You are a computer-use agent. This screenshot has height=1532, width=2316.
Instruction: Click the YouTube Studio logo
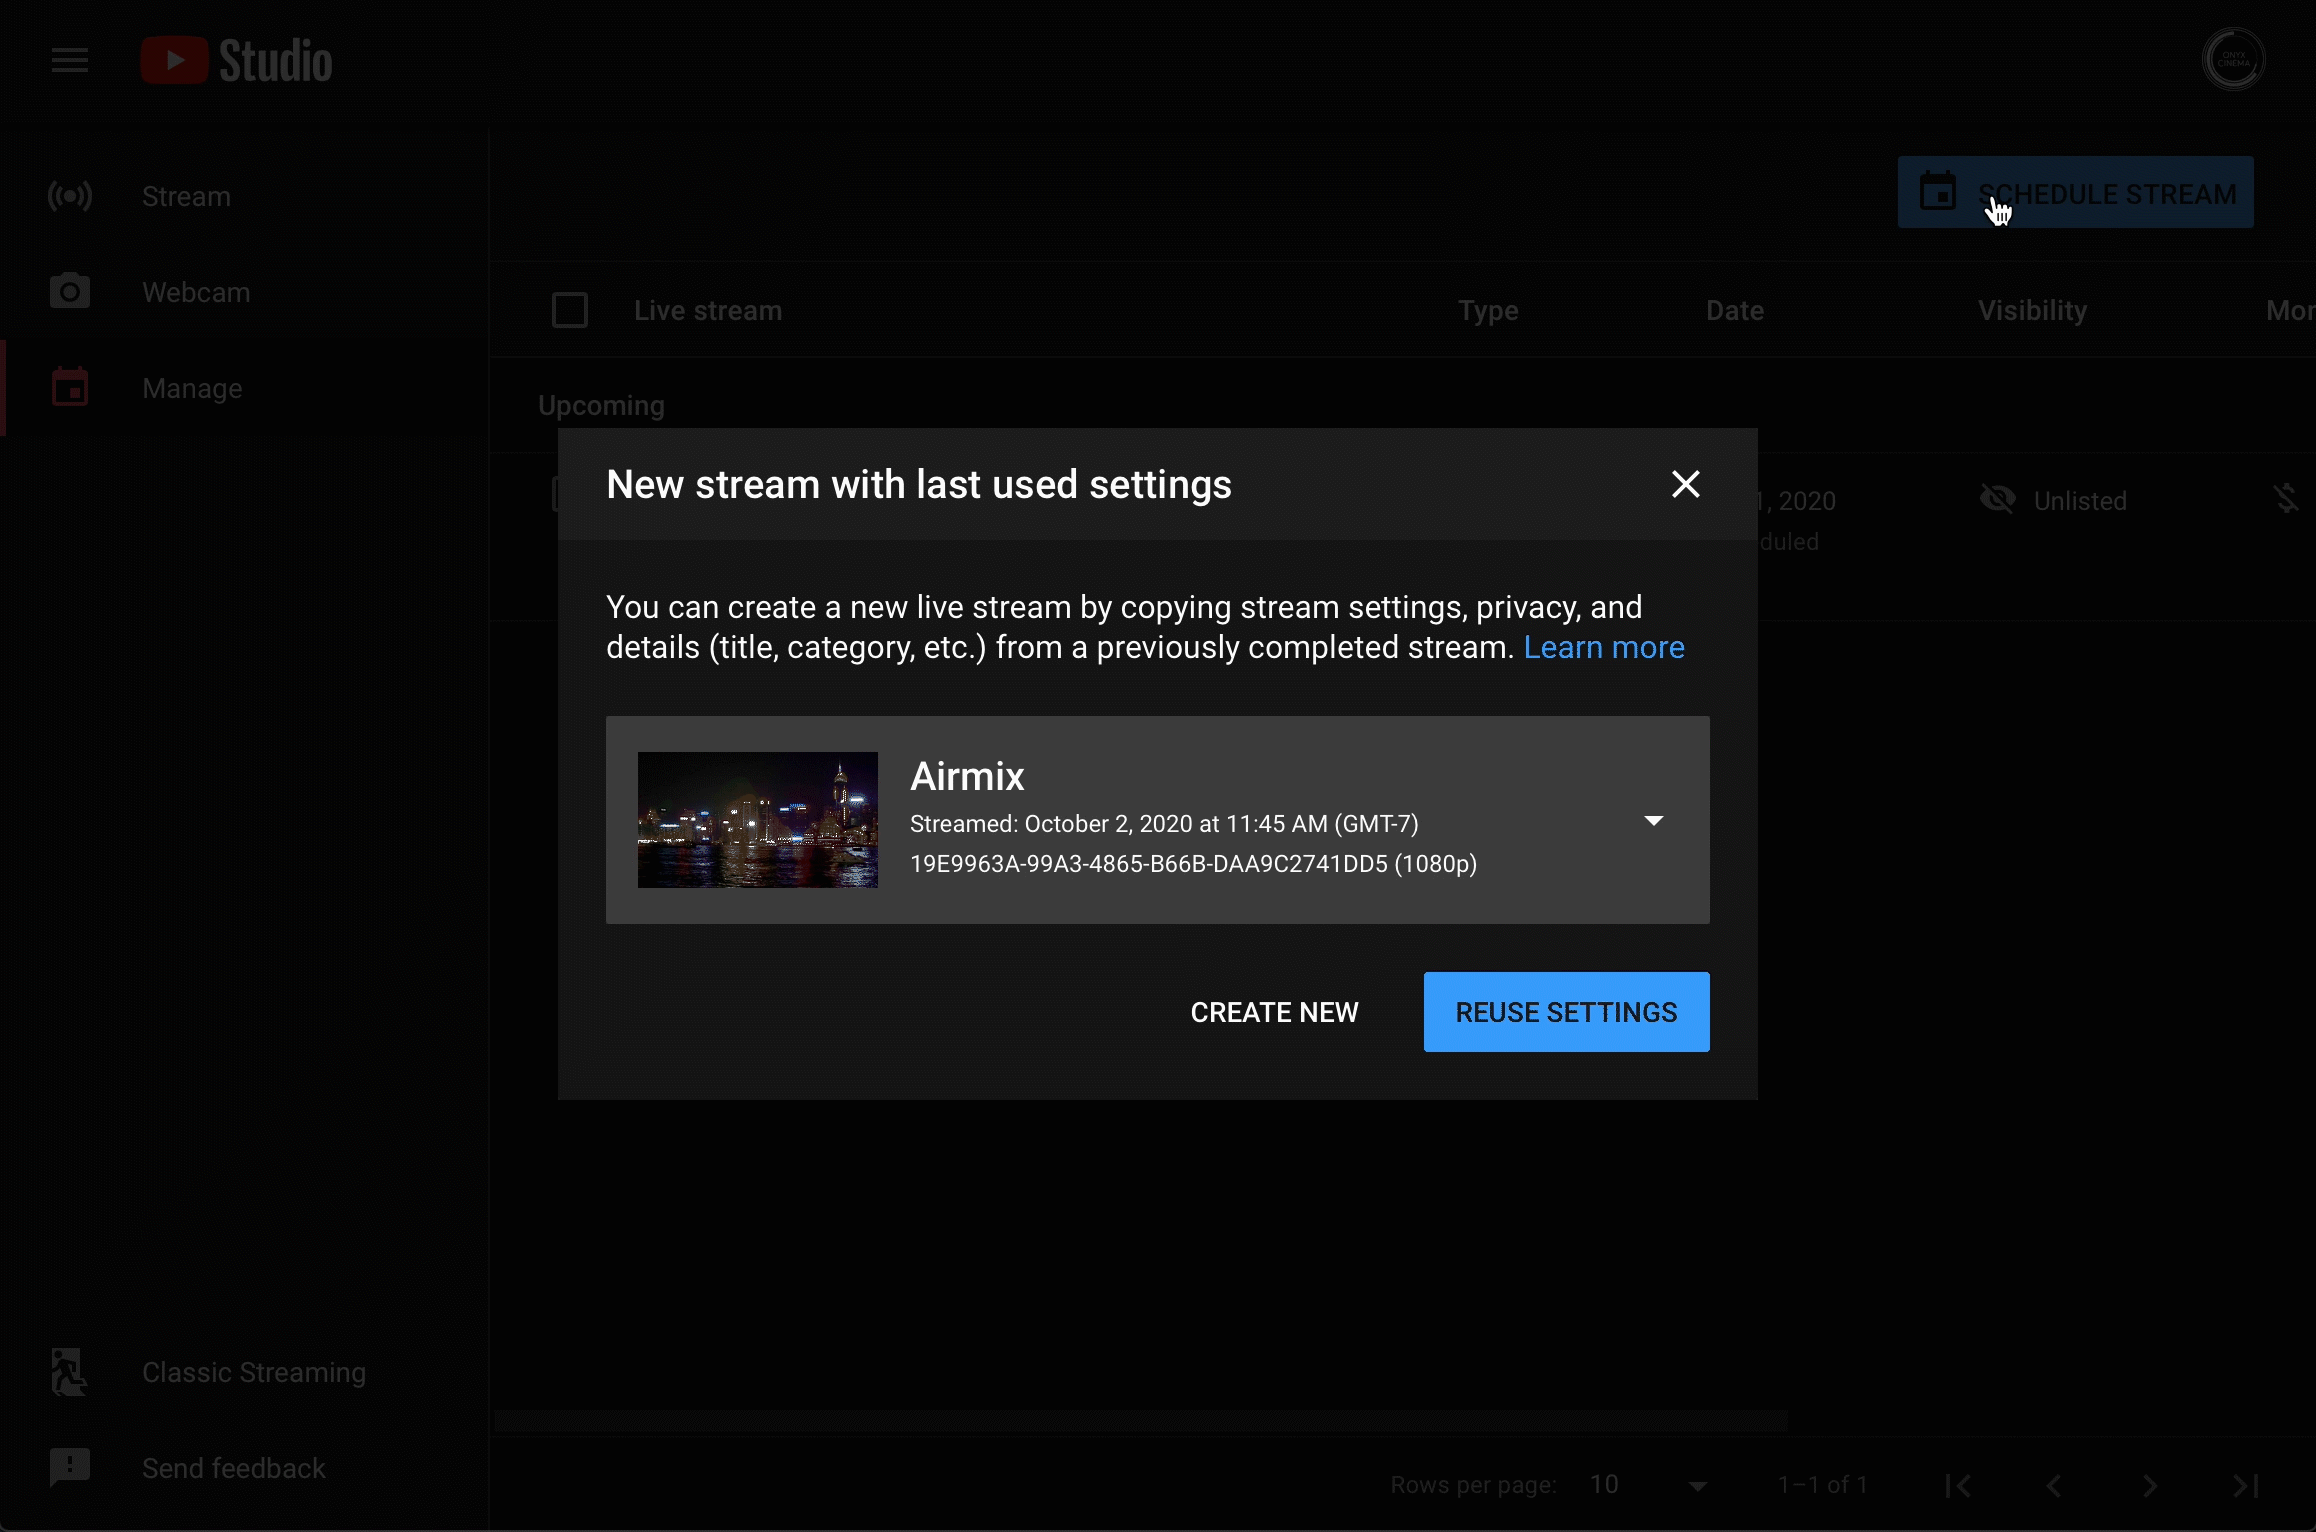(236, 61)
